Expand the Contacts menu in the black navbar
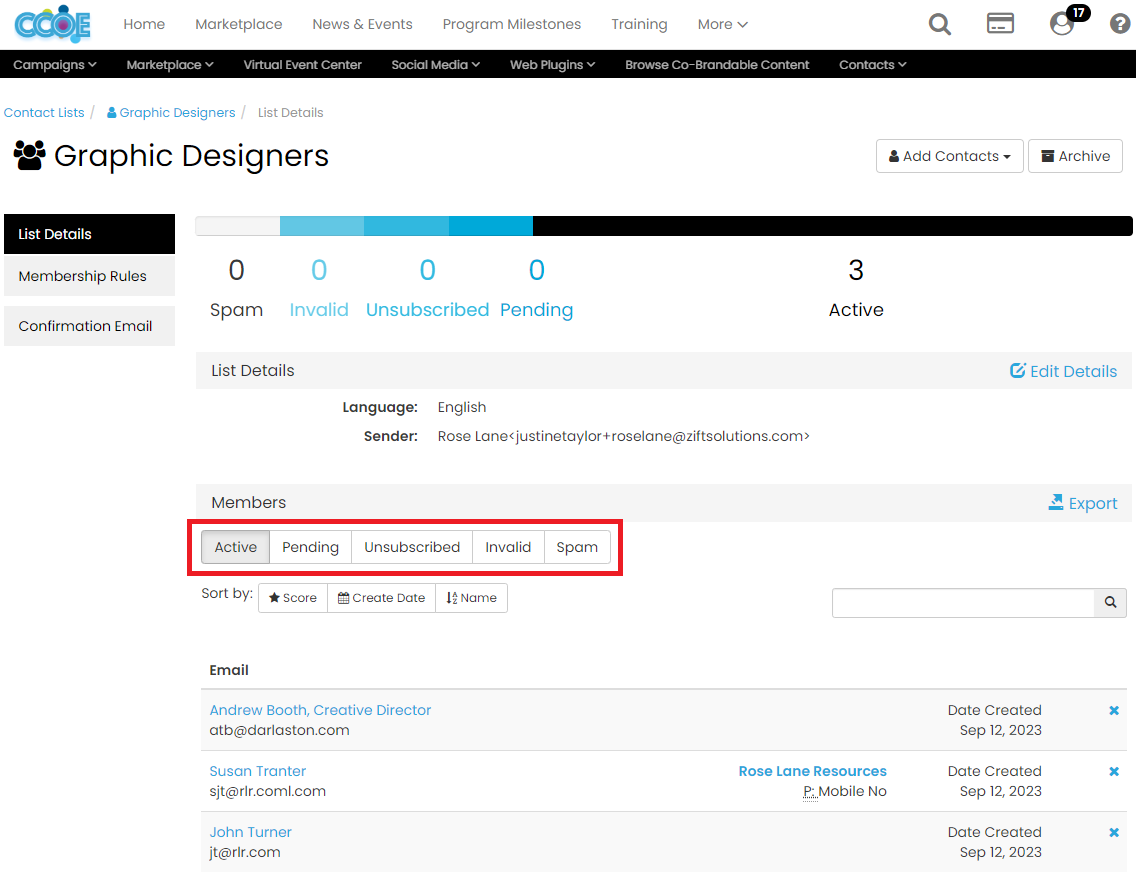Image resolution: width=1136 pixels, height=888 pixels. click(871, 64)
